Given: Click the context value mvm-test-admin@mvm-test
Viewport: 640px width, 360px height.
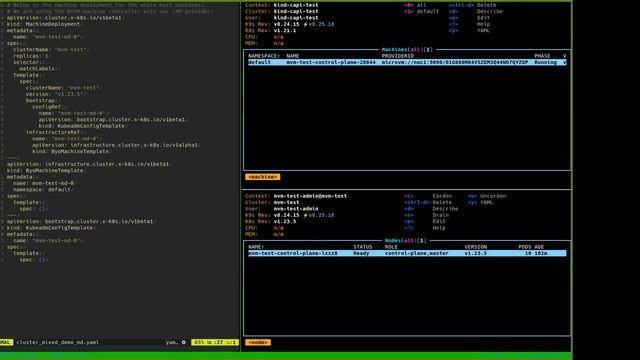Looking at the screenshot, I should [310, 196].
